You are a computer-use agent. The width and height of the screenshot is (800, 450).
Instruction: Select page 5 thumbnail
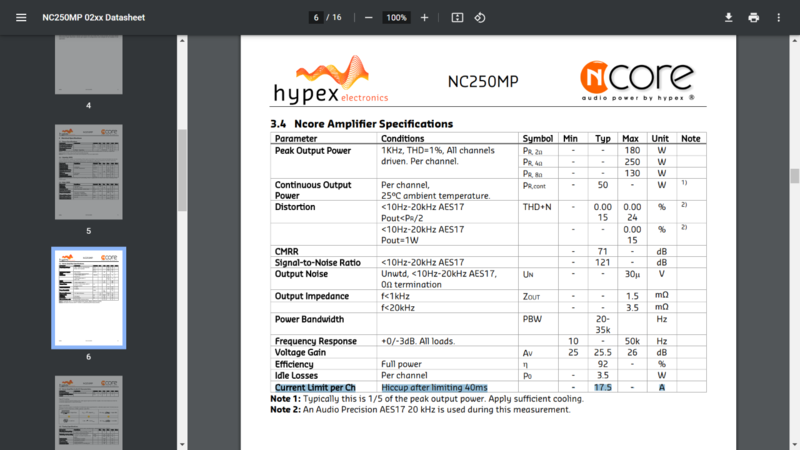[88, 172]
